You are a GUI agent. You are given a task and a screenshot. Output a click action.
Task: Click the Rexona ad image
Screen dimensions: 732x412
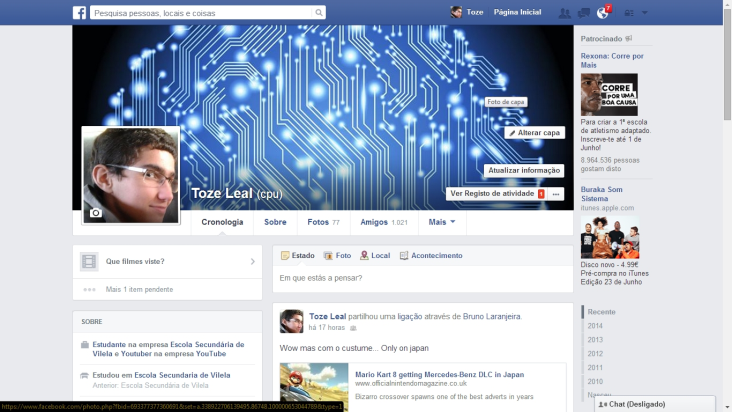coord(609,94)
